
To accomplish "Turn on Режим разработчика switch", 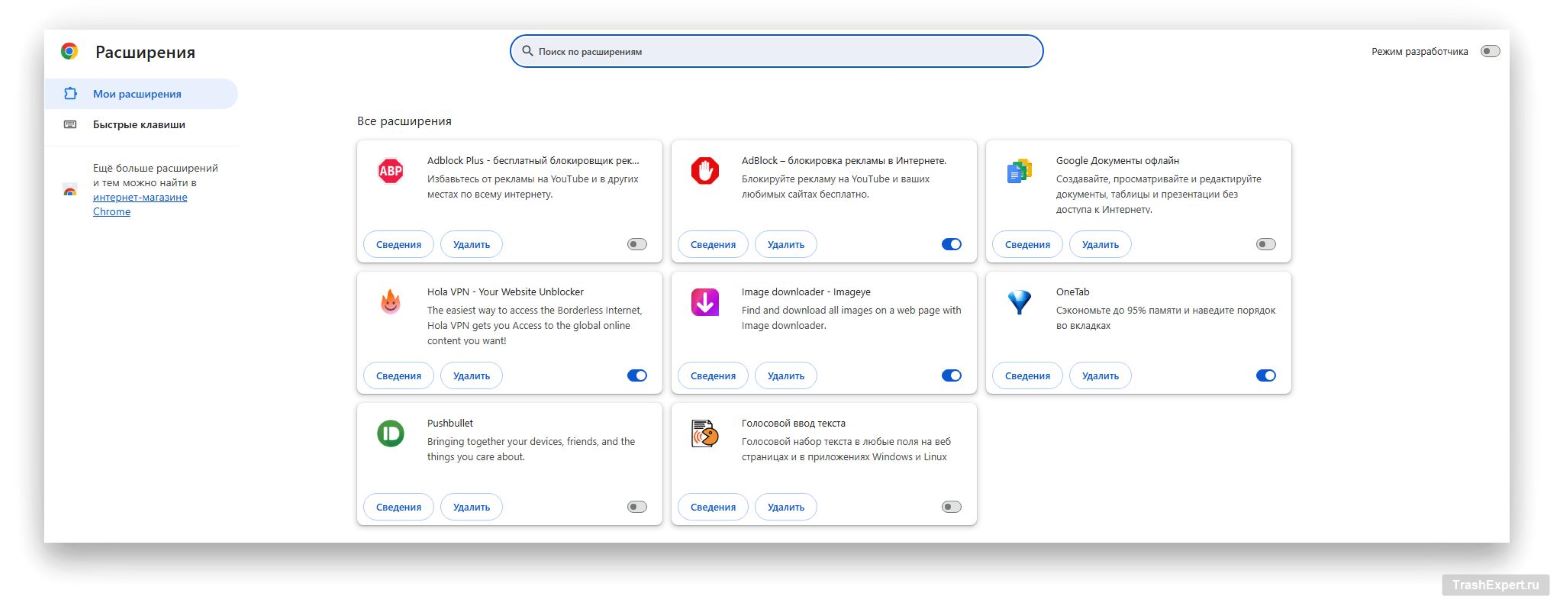I will (1490, 51).
